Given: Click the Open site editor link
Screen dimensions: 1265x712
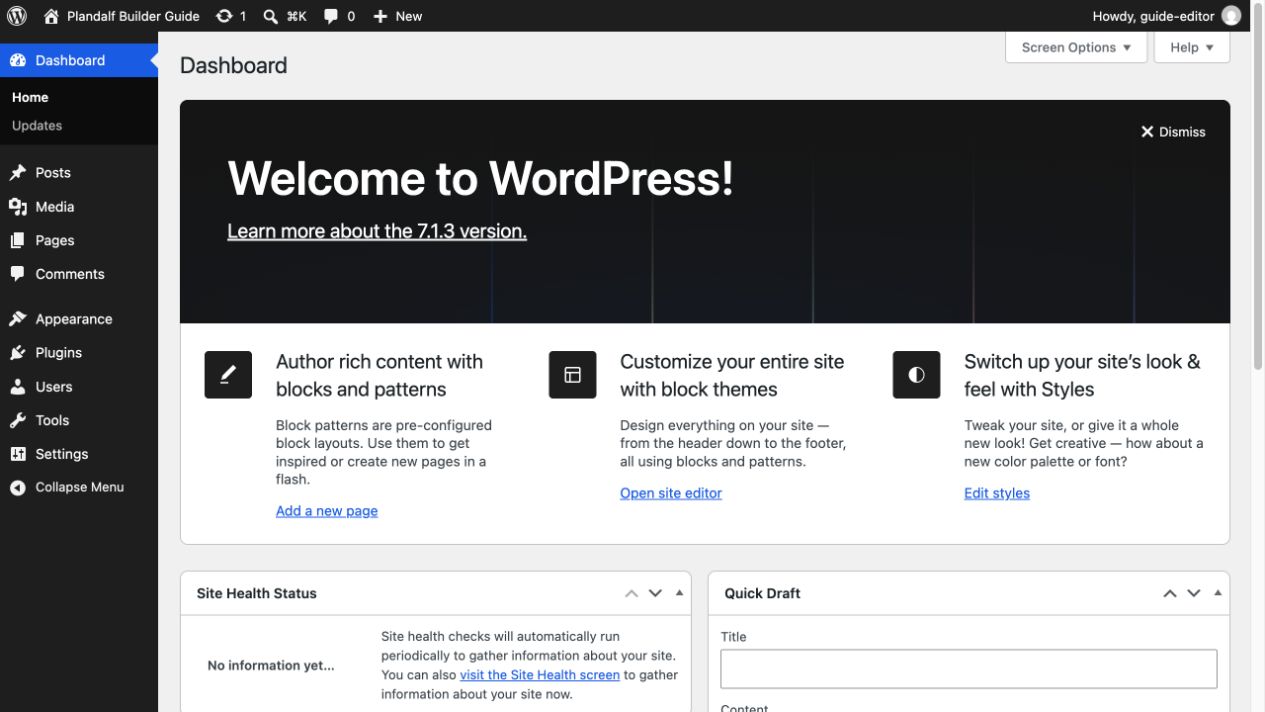Looking at the screenshot, I should [671, 493].
